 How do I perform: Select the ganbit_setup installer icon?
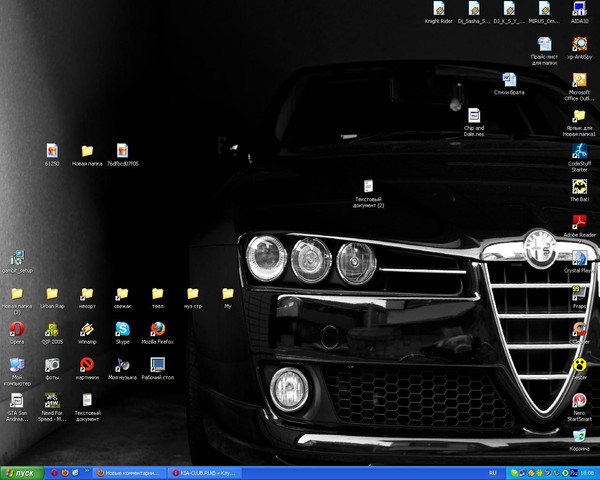(17, 258)
